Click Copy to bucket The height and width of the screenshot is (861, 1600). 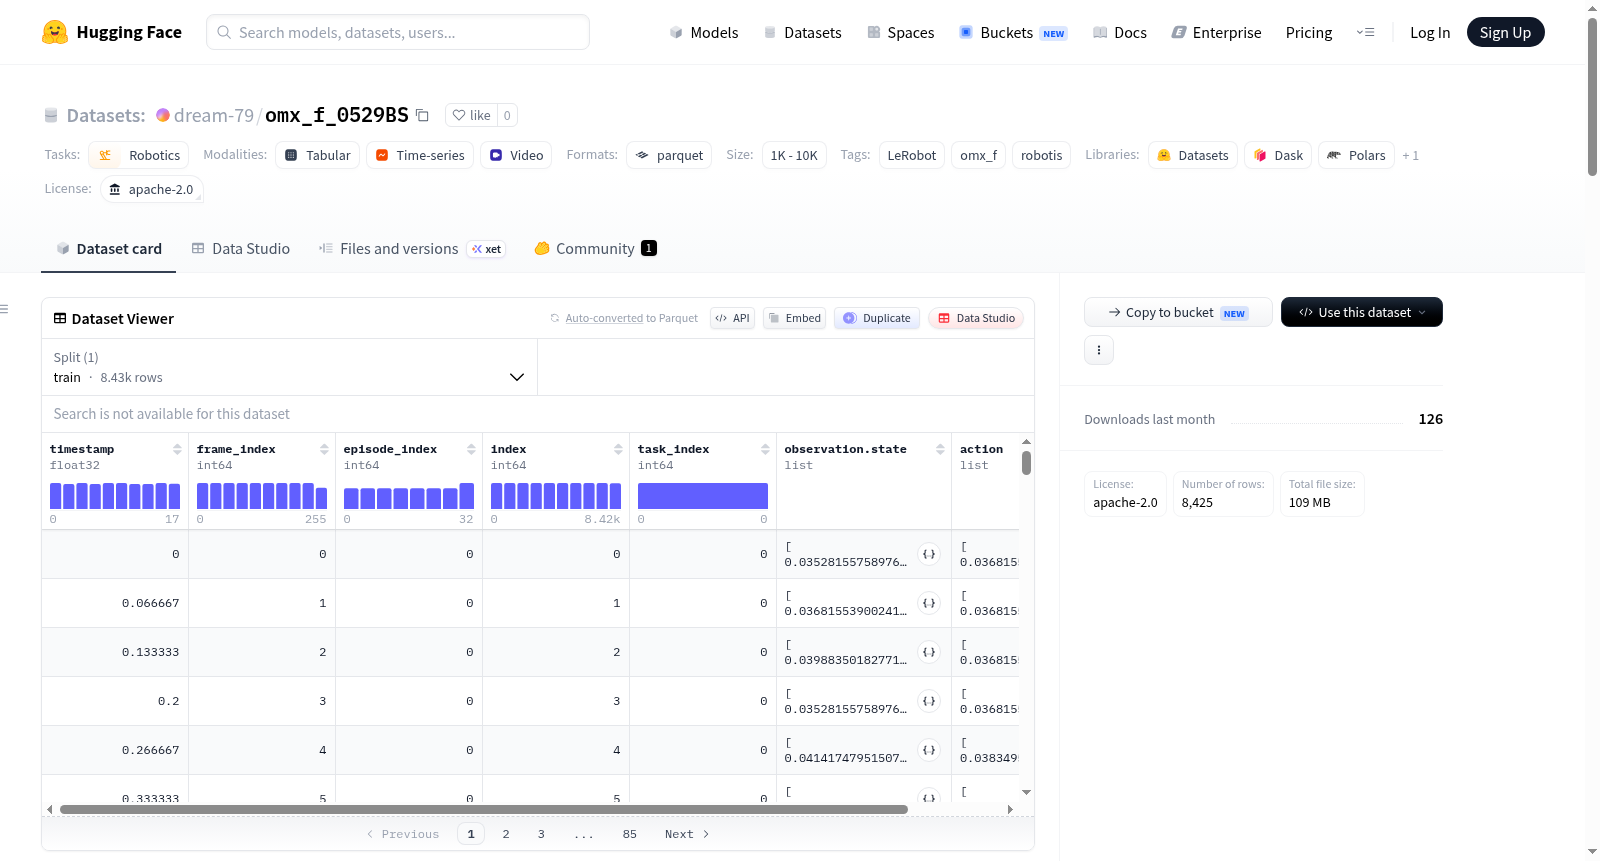tap(1178, 312)
